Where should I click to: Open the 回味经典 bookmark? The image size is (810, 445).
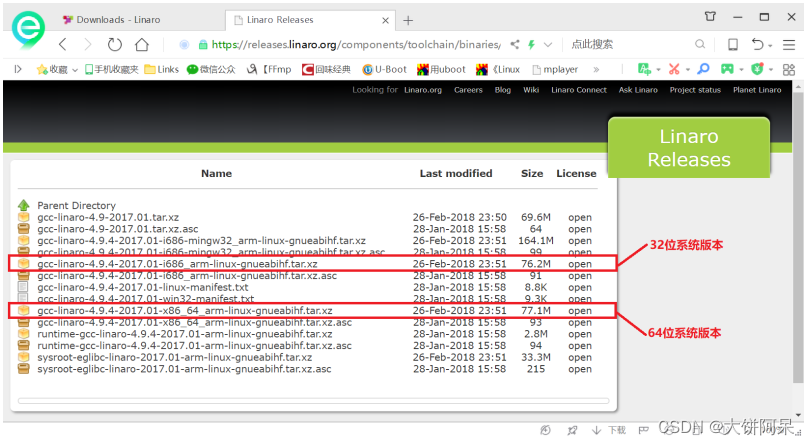click(x=326, y=69)
